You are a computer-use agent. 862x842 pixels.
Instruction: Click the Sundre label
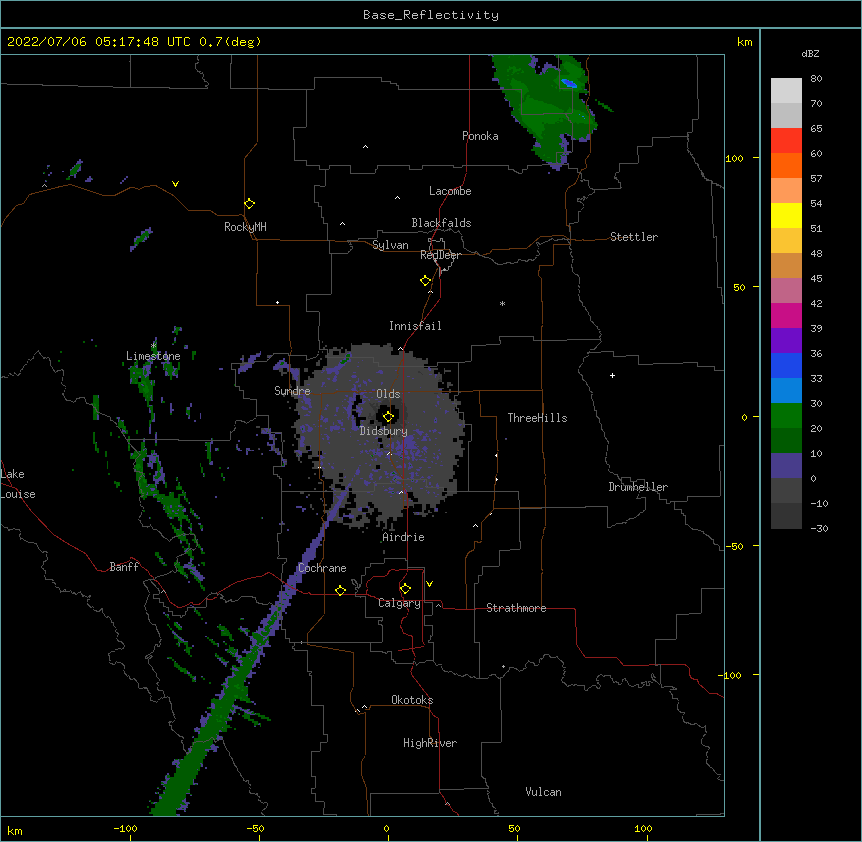coord(292,391)
